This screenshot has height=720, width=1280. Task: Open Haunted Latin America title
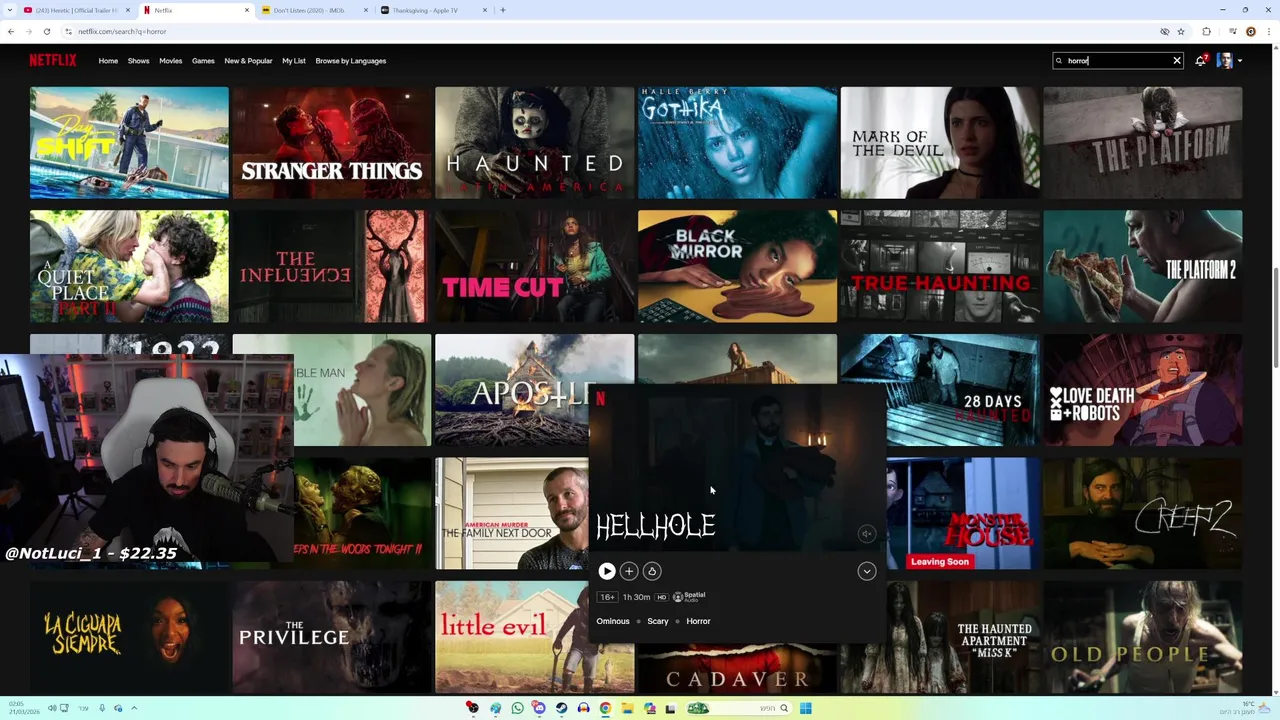click(x=534, y=142)
